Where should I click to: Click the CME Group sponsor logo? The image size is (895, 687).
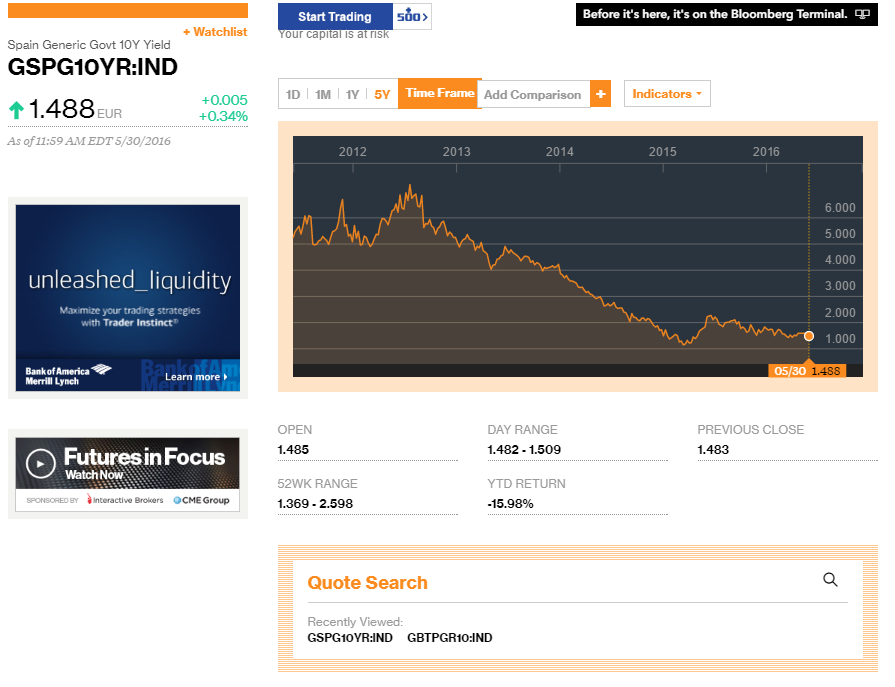coord(201,500)
